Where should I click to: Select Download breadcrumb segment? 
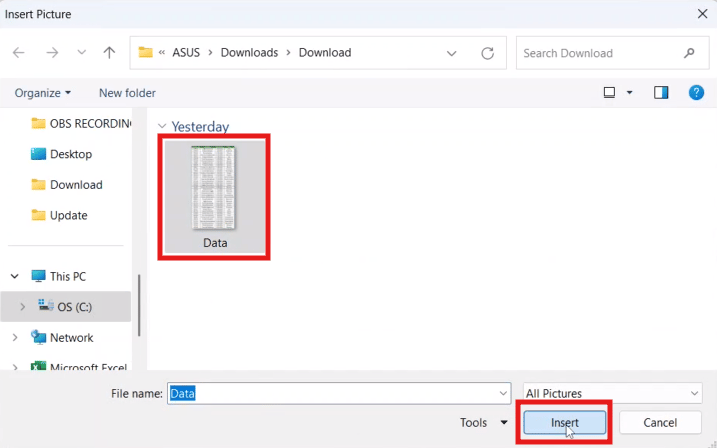(325, 53)
